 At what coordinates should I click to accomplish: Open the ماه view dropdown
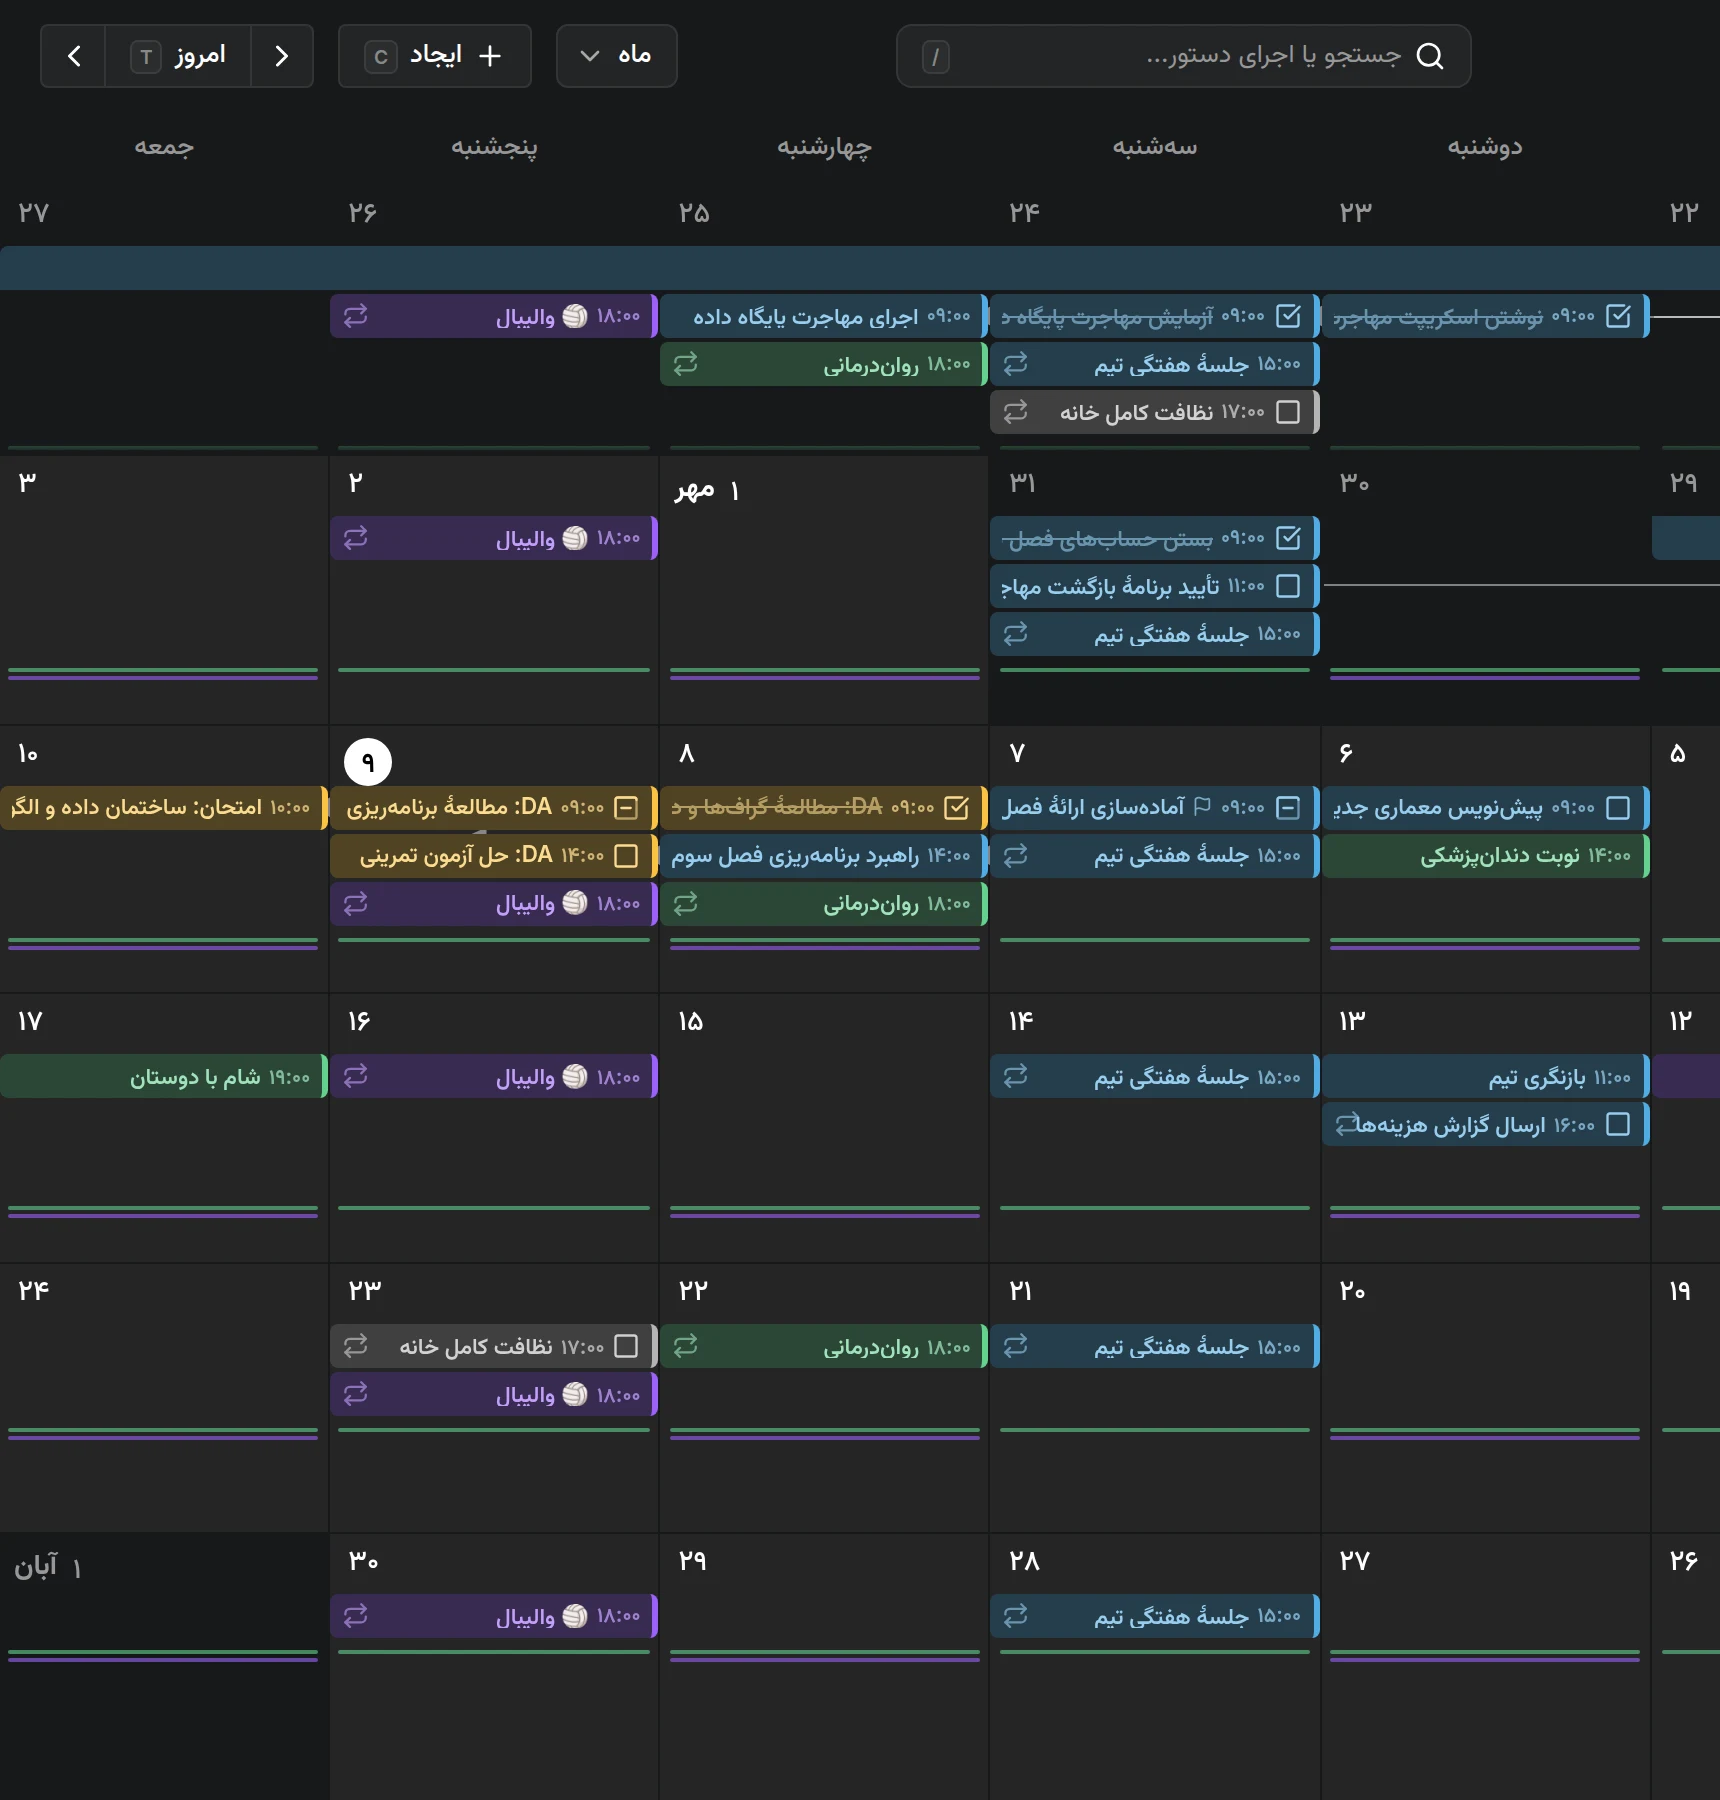[x=616, y=56]
